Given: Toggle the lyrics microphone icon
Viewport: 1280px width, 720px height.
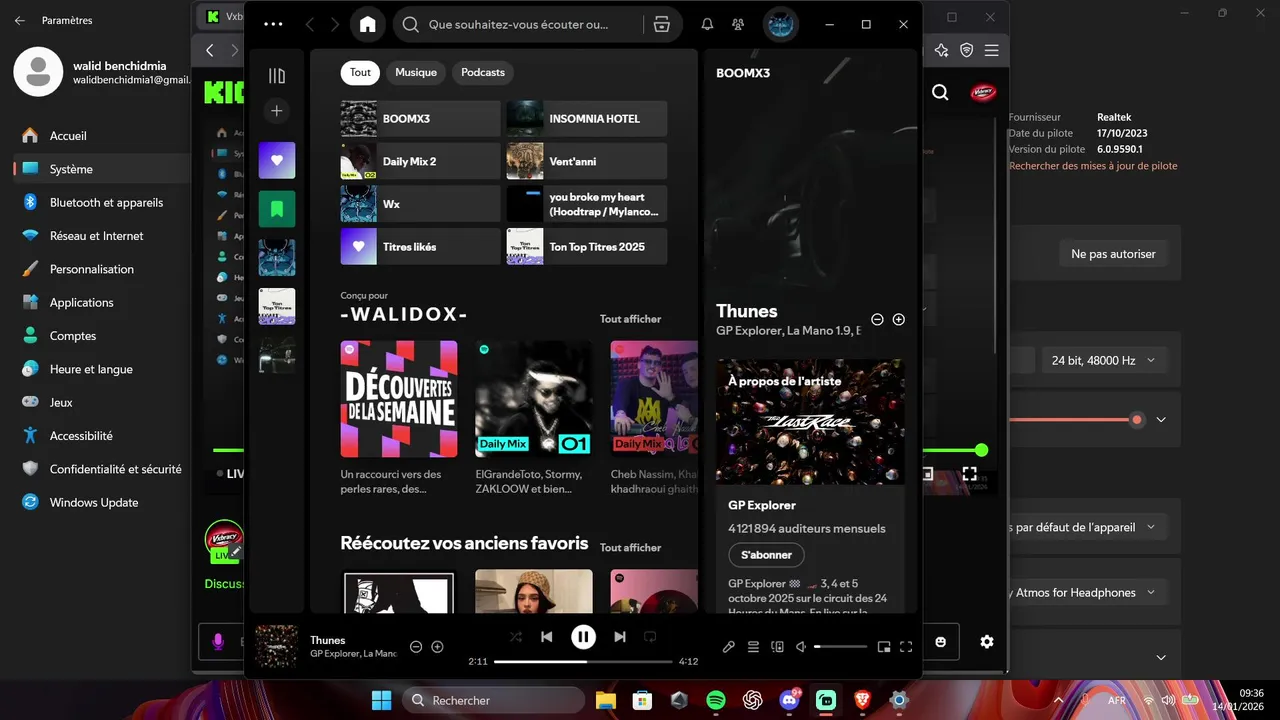Looking at the screenshot, I should (729, 647).
